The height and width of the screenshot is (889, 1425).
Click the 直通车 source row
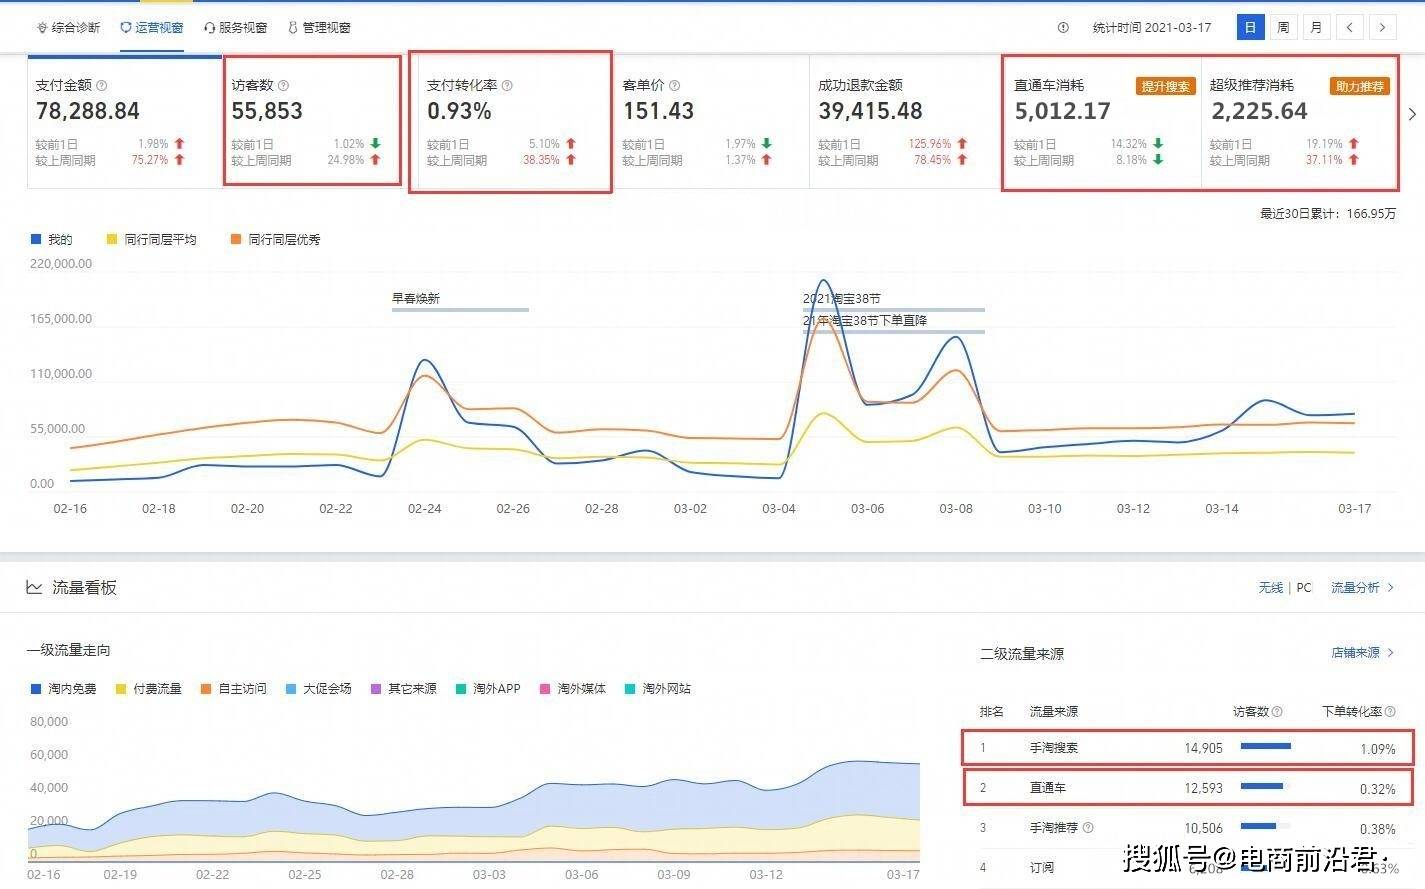coord(1188,788)
